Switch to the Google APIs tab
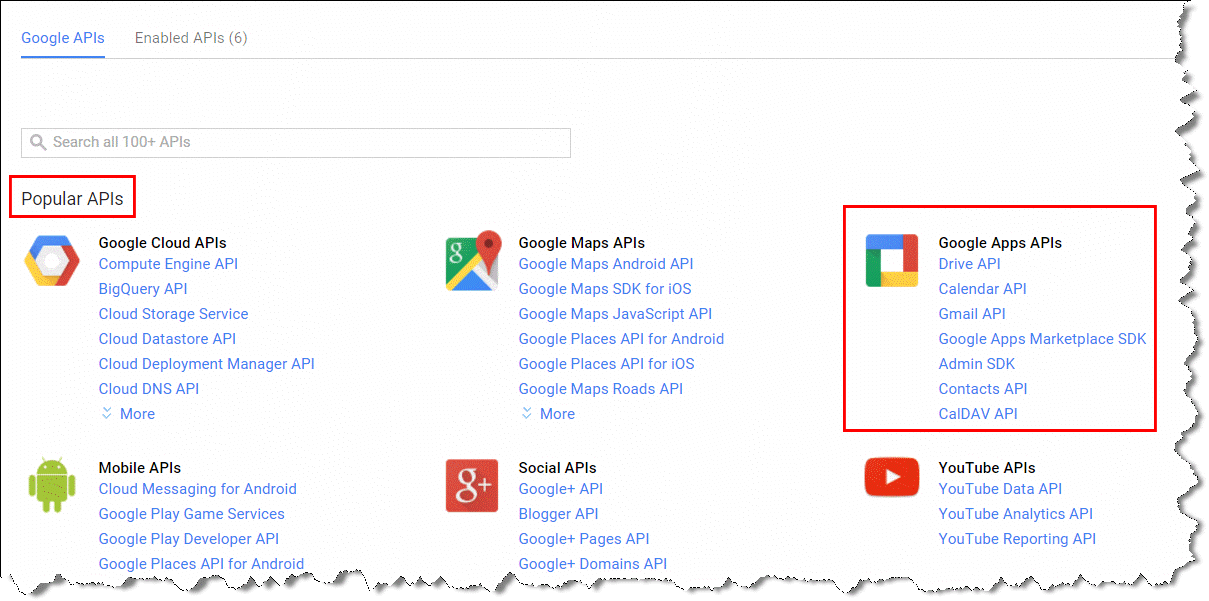The width and height of the screenshot is (1209, 601). point(63,38)
